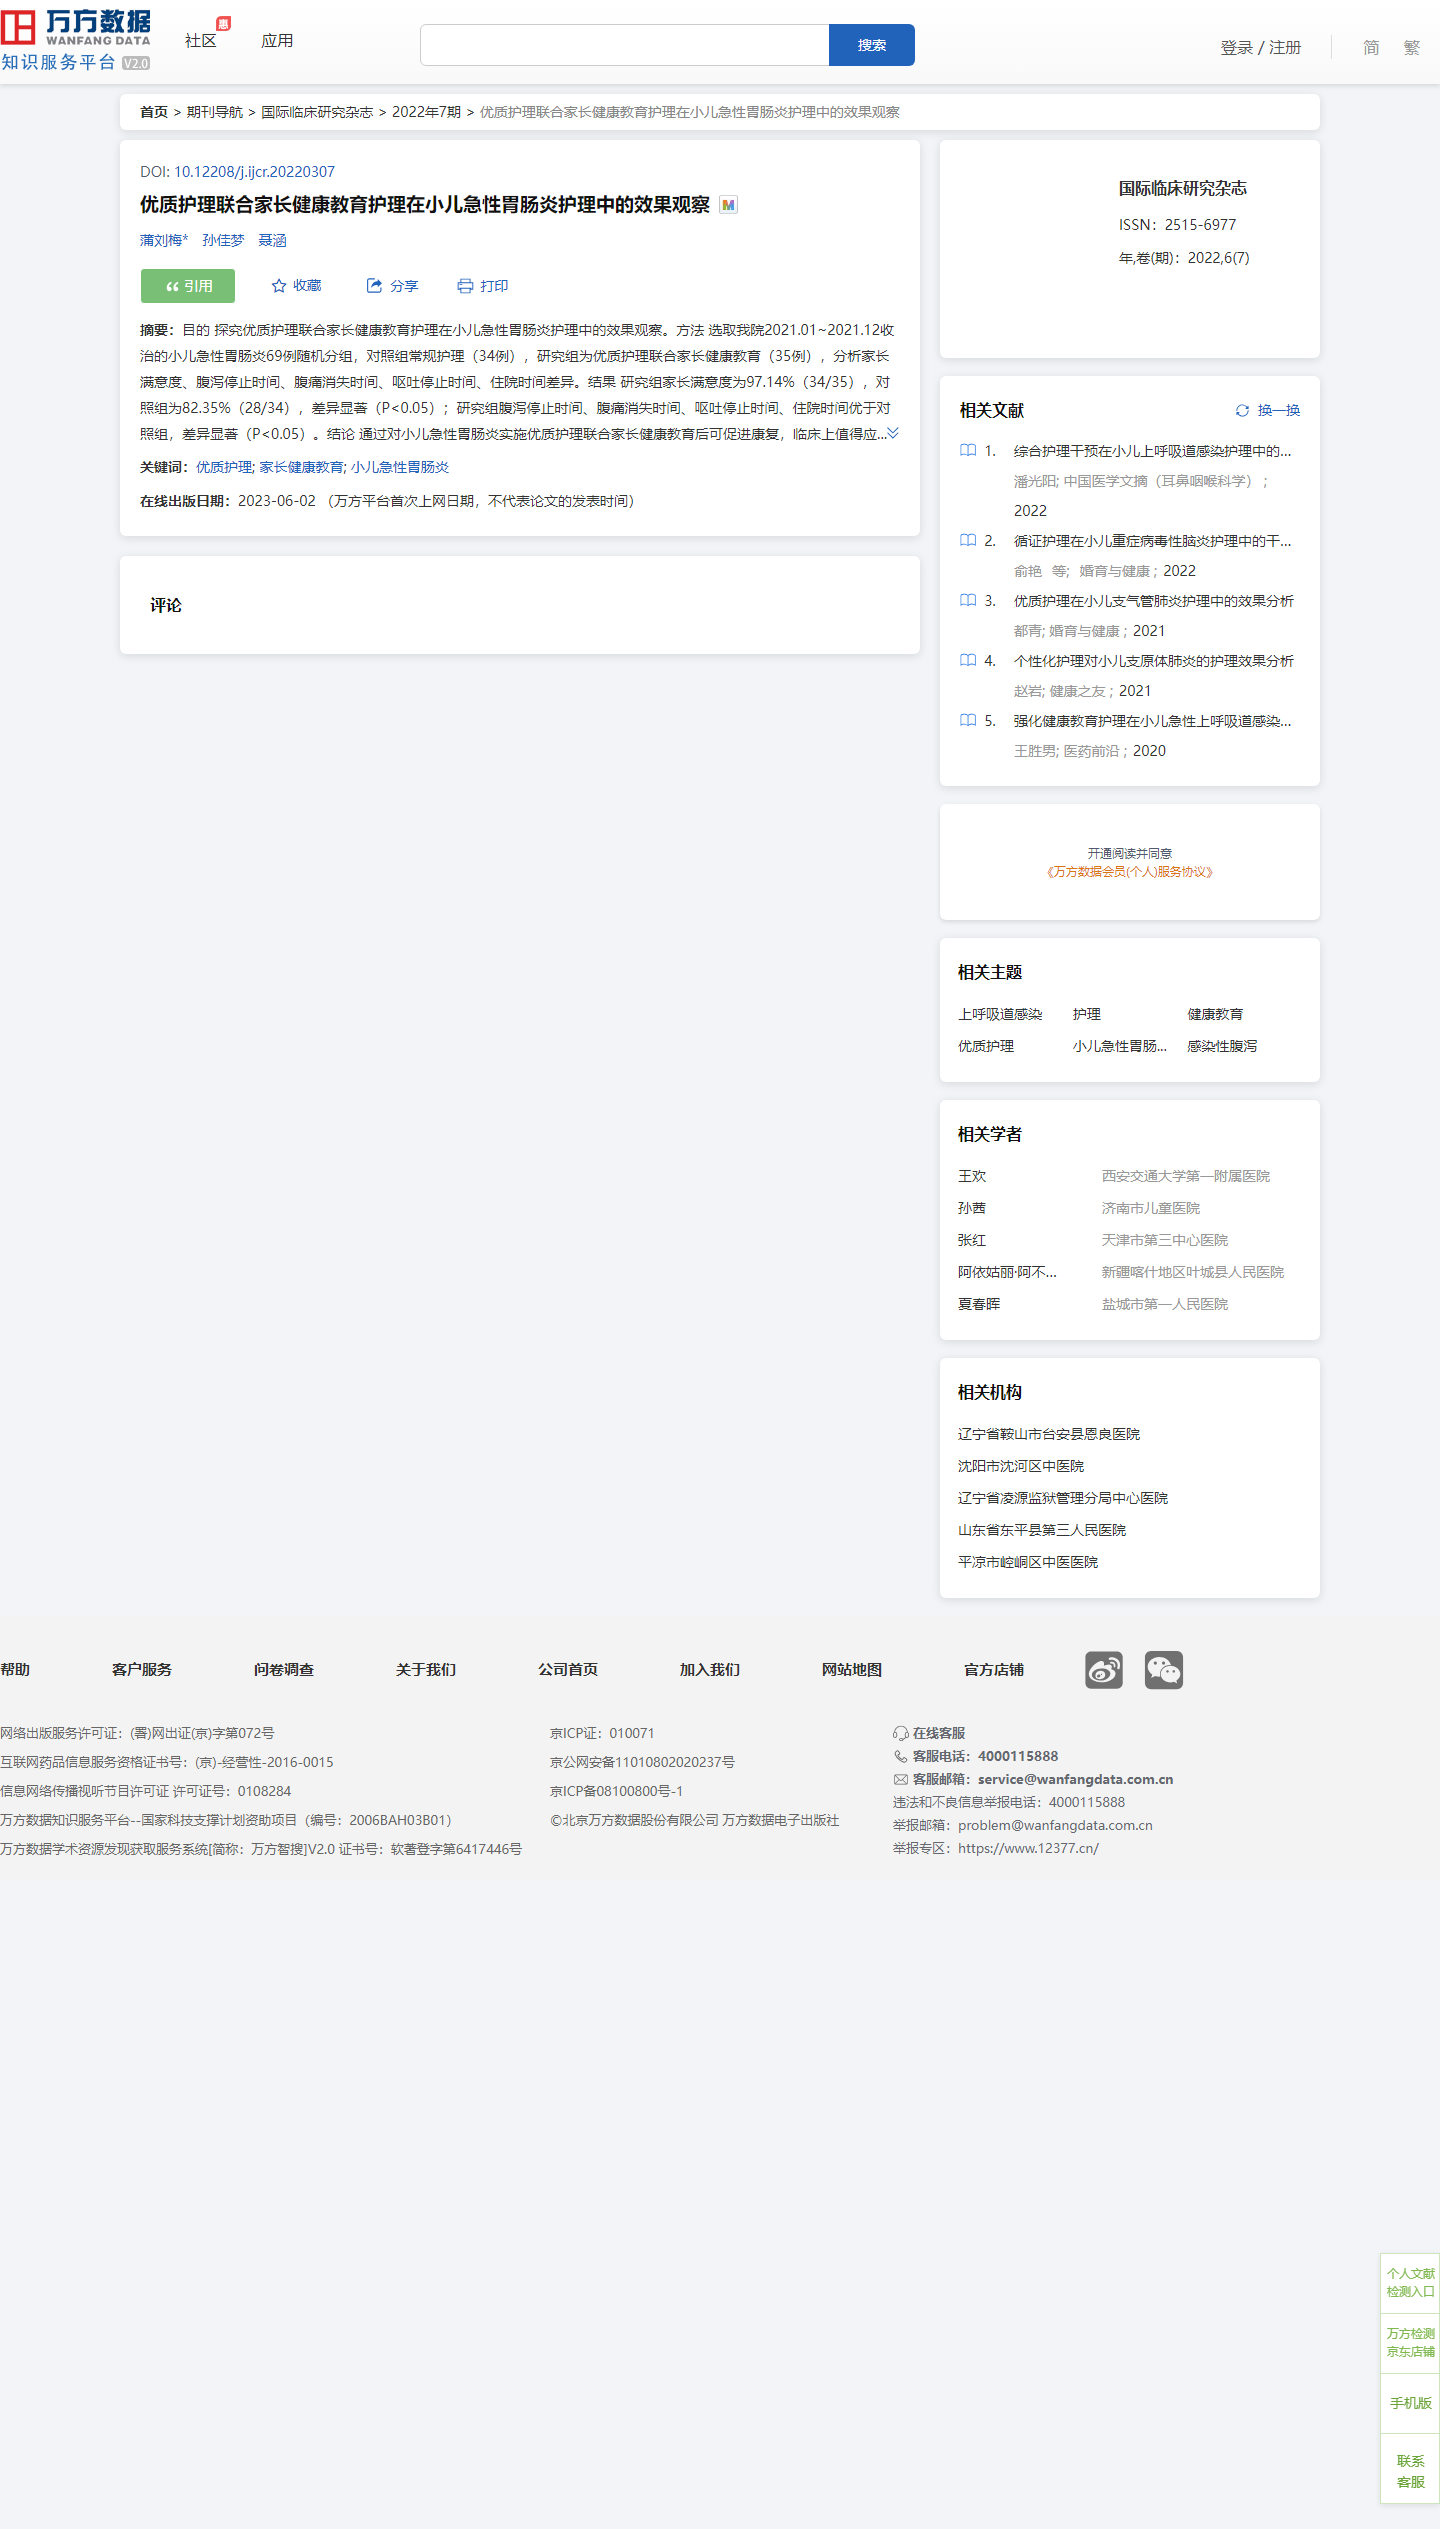Open the 应用 menu item
Image resolution: width=1440 pixels, height=2529 pixels.
click(x=277, y=41)
